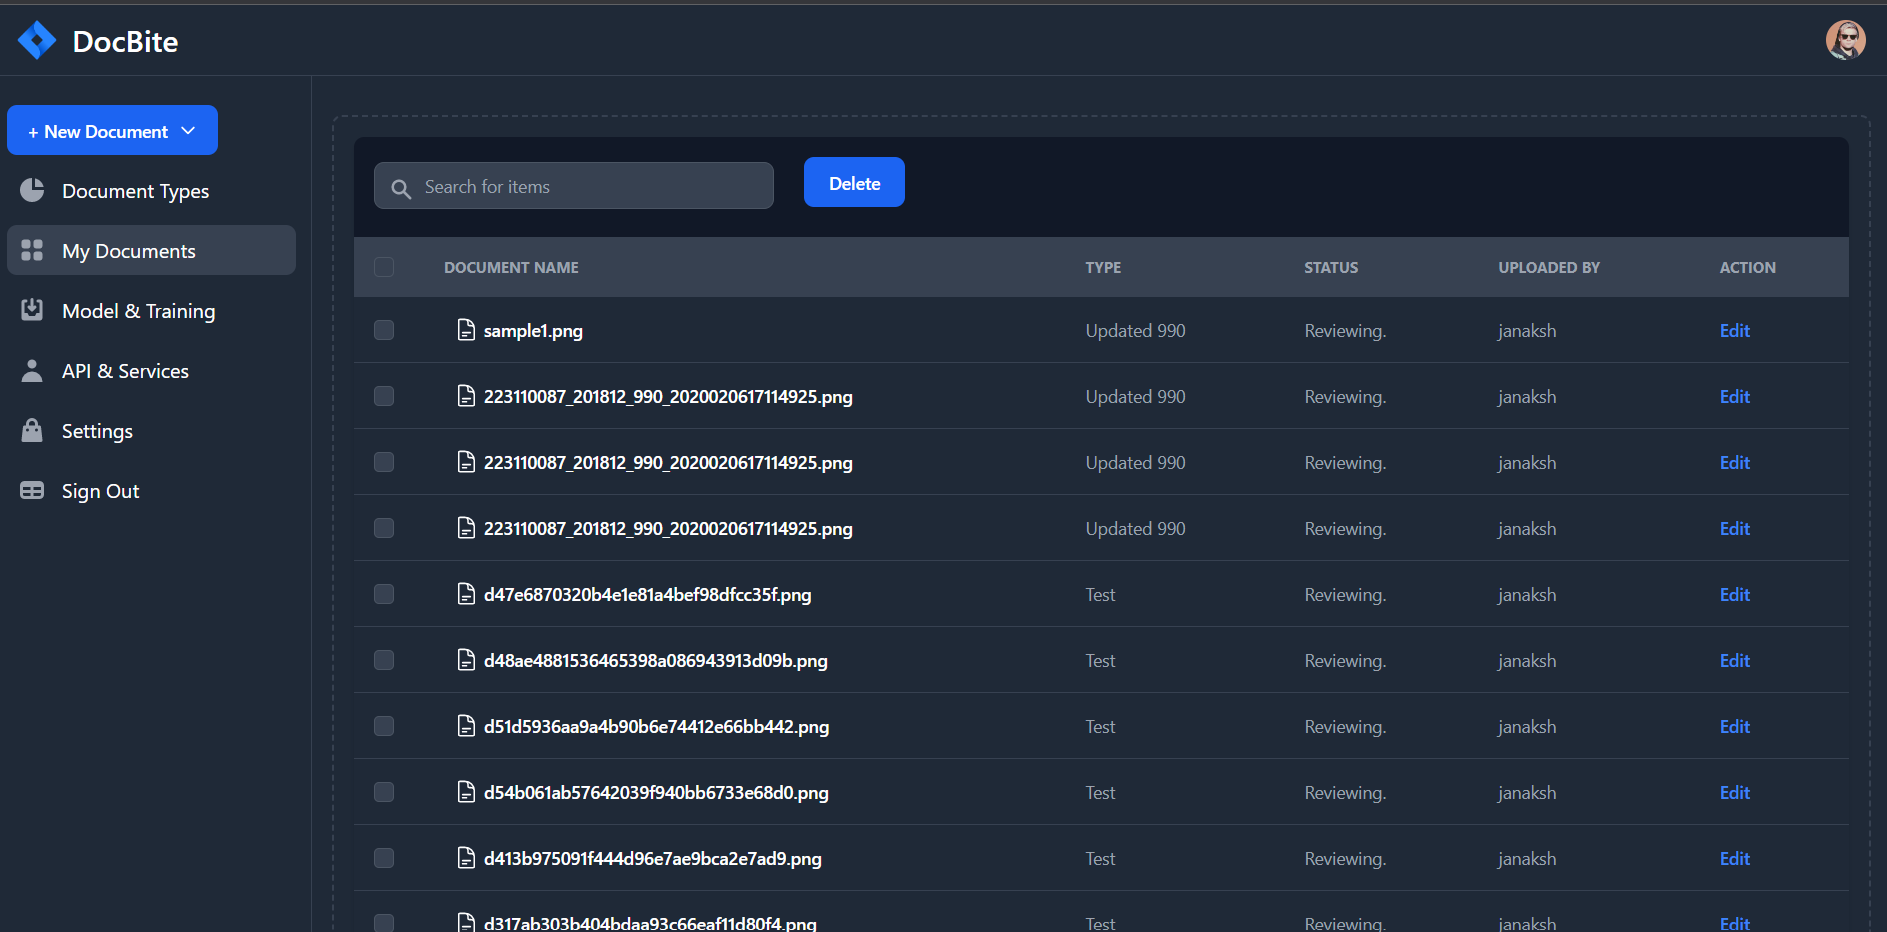Click the file icon beside d48ae4881536465398a086943913d09b.png
Viewport: 1887px width, 932px height.
[466, 660]
